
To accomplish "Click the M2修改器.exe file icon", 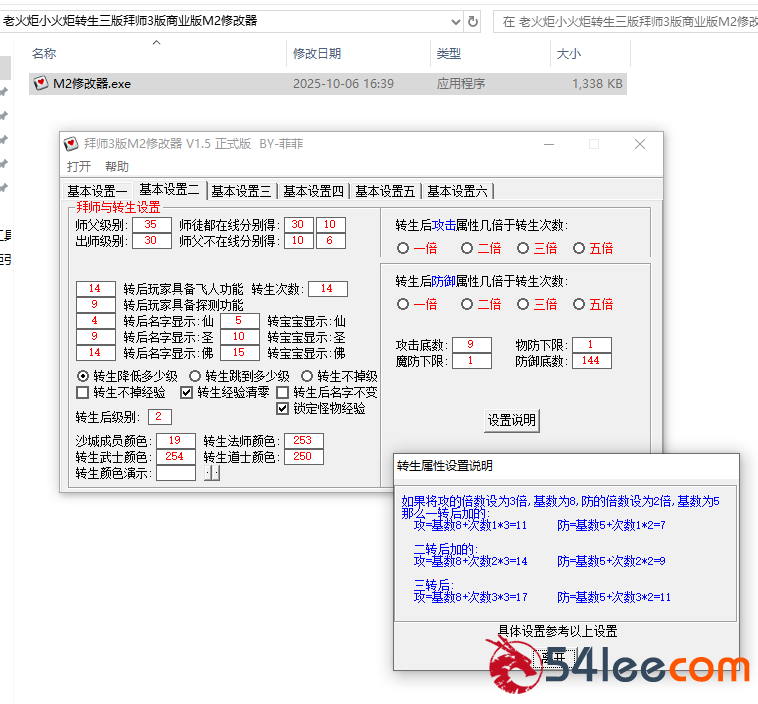I will click(41, 84).
